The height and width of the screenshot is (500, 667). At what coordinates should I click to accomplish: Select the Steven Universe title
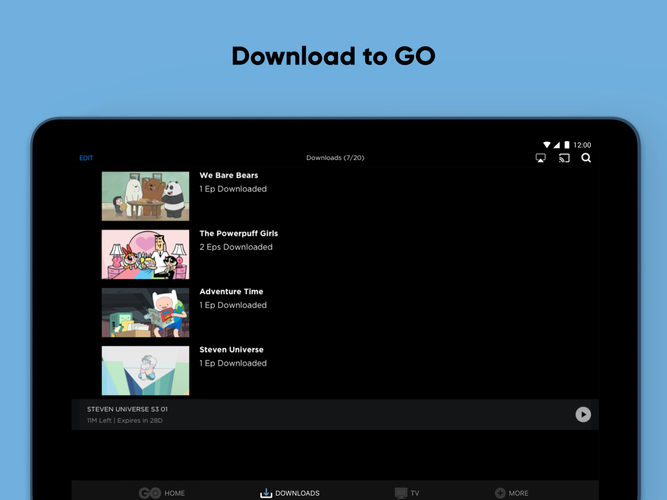coord(231,350)
